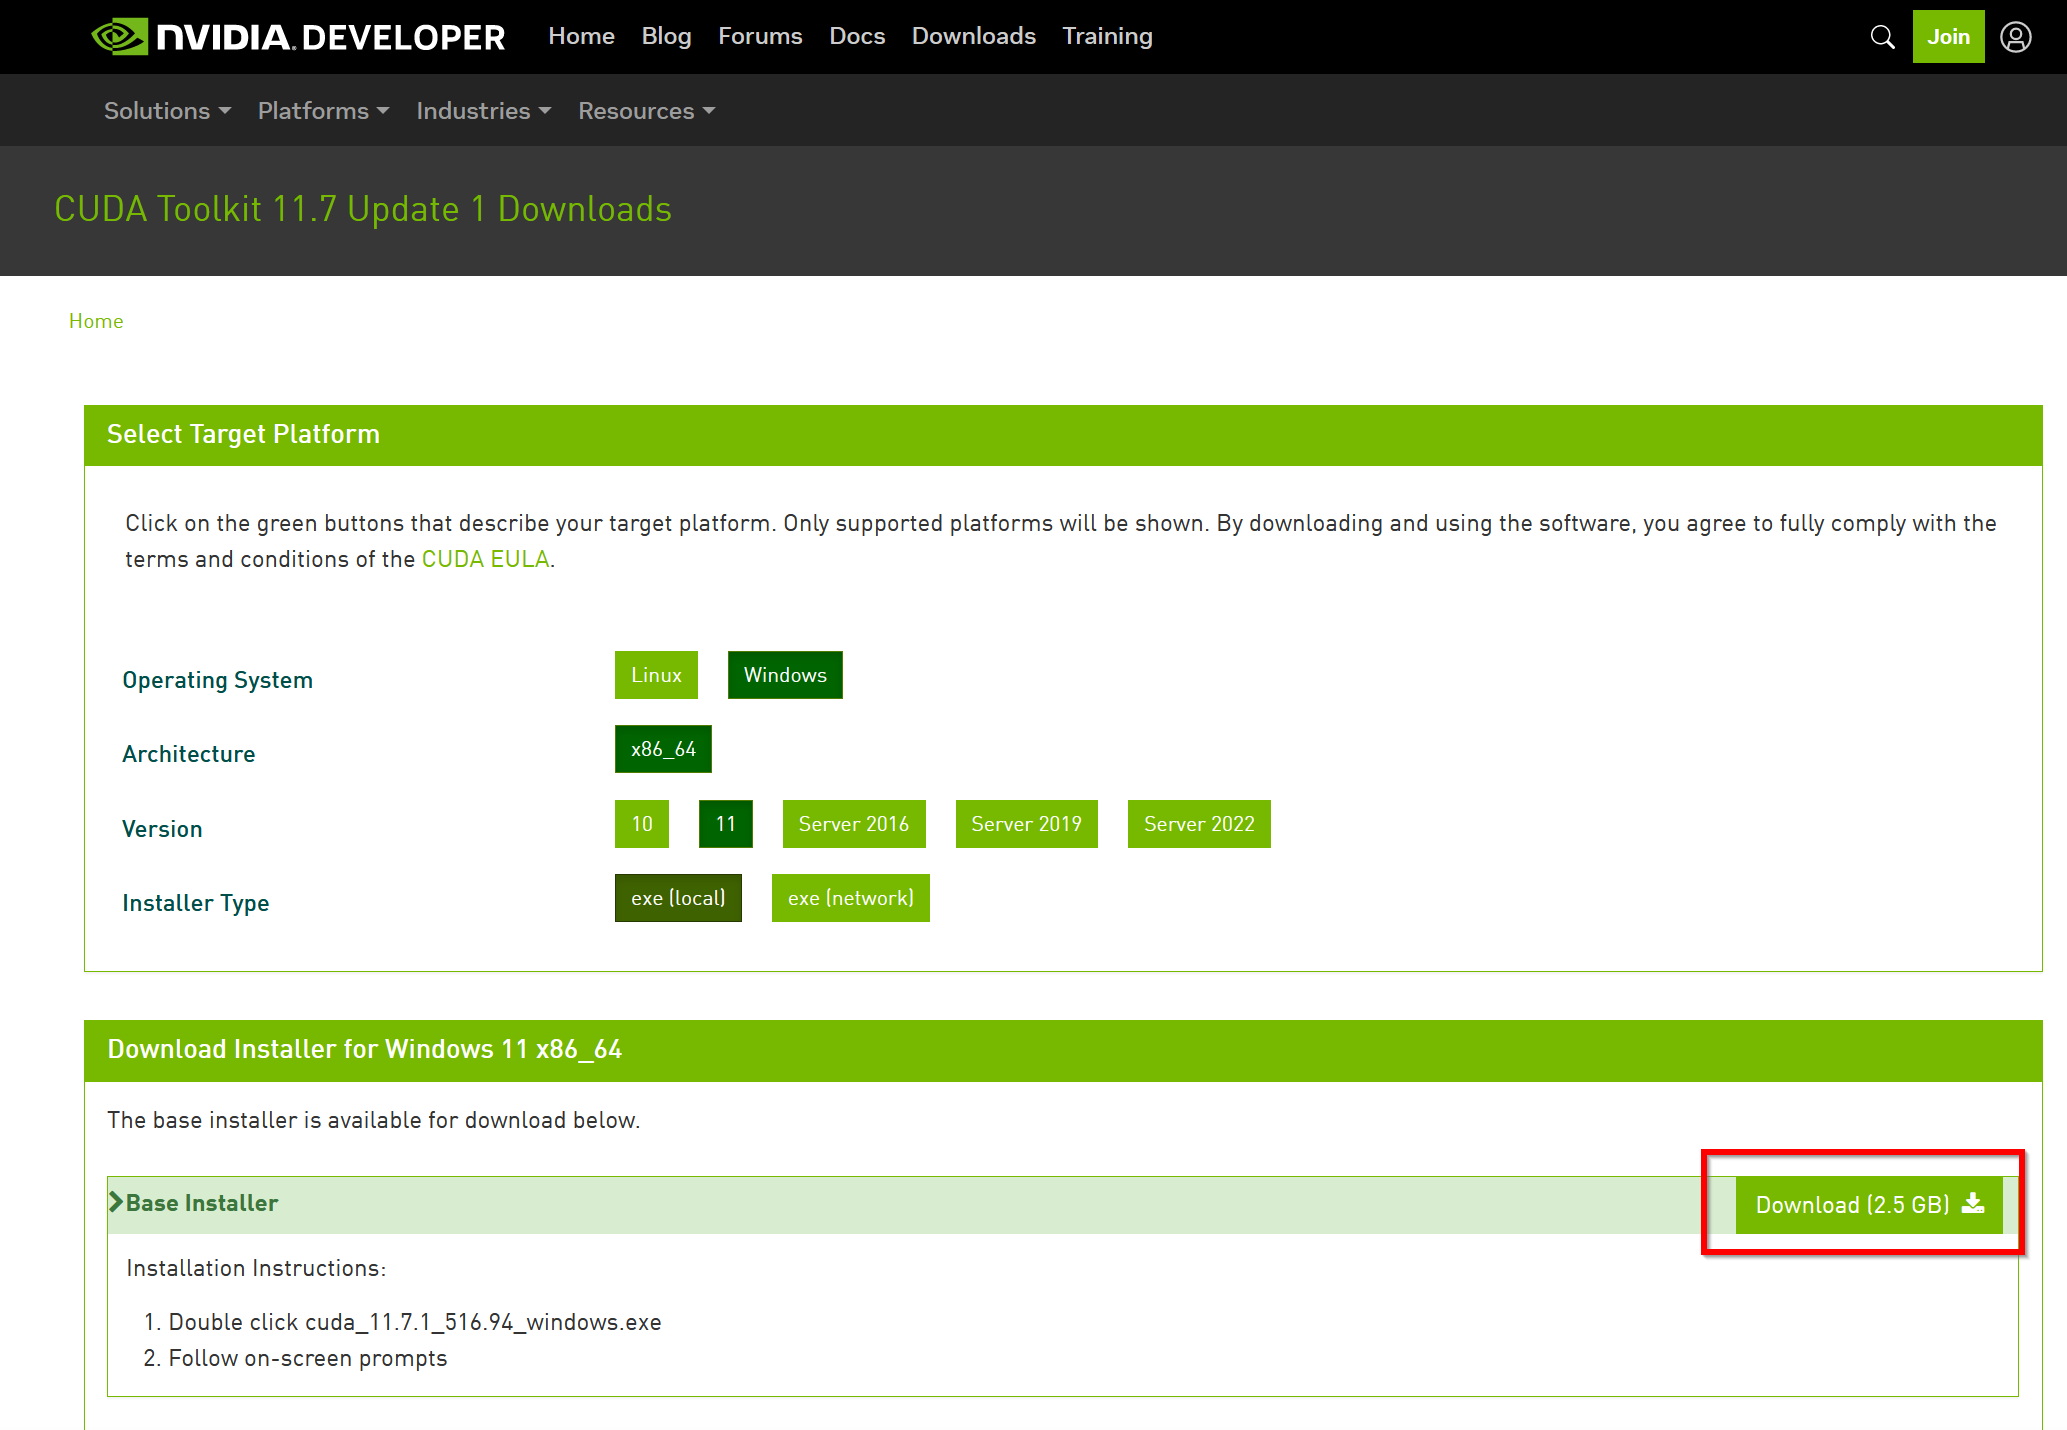Click the Join button
Screen dimensions: 2067x1430
(x=1948, y=37)
